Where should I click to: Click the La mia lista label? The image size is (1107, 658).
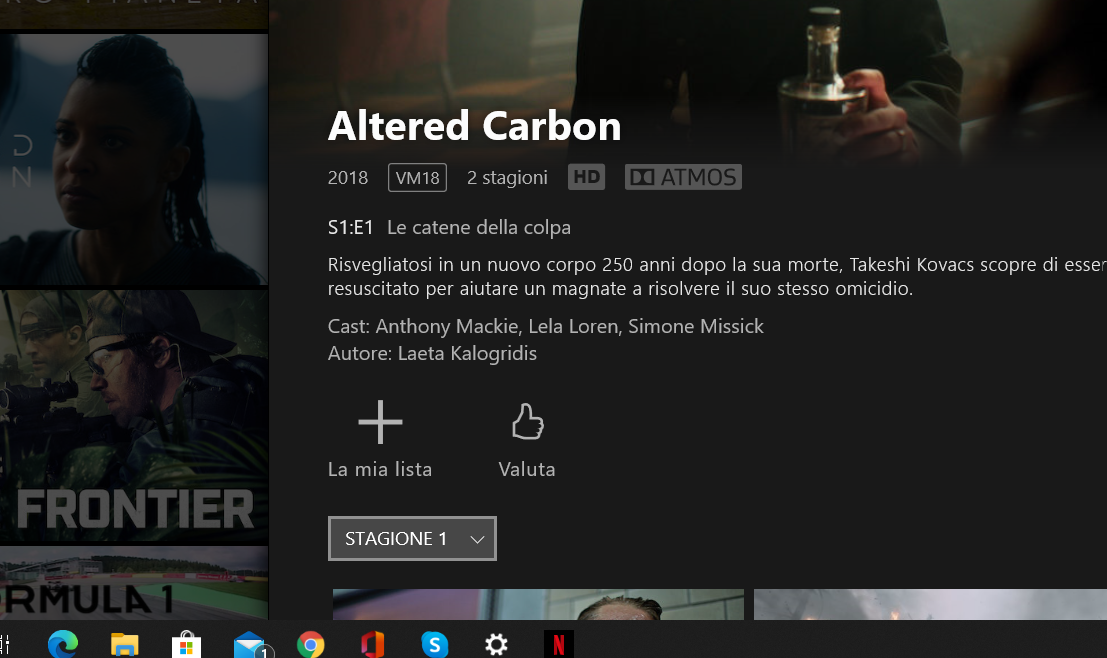click(x=380, y=469)
